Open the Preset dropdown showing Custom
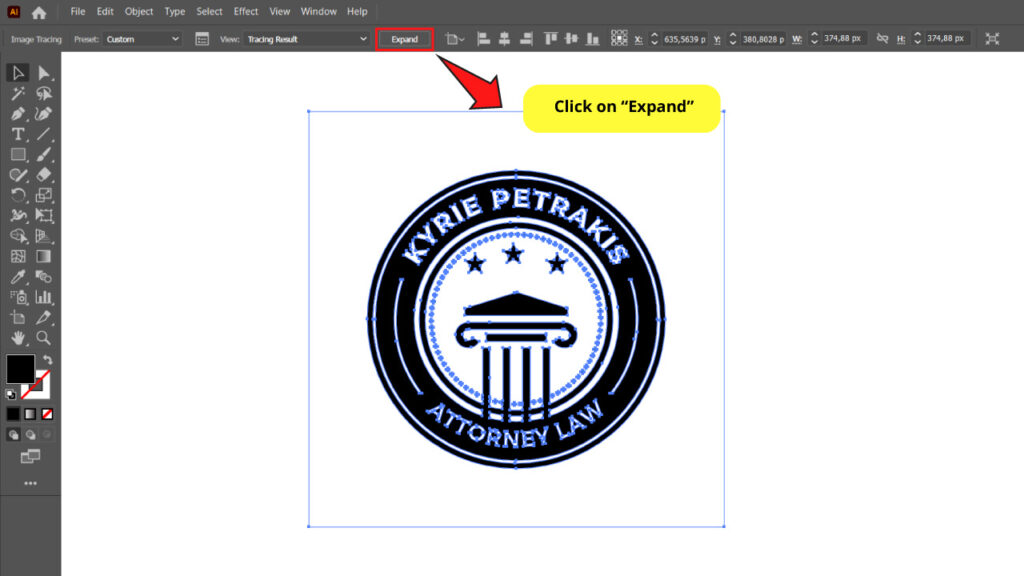This screenshot has height=576, width=1024. (x=142, y=39)
